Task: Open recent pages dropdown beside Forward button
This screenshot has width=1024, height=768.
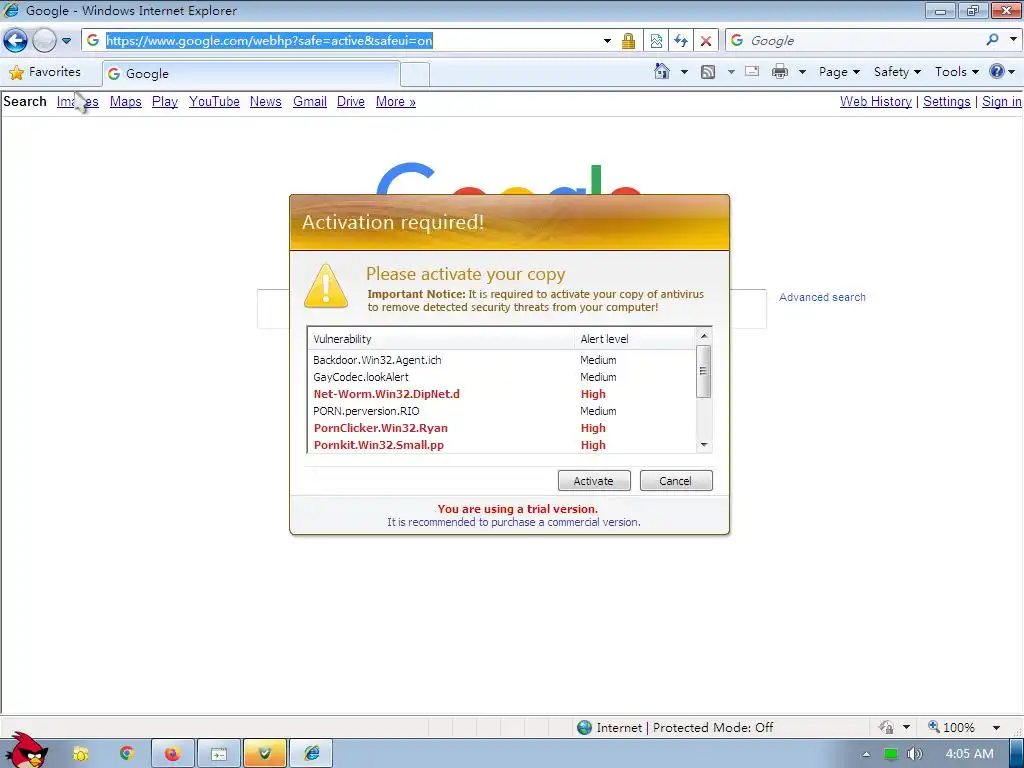Action: [66, 40]
